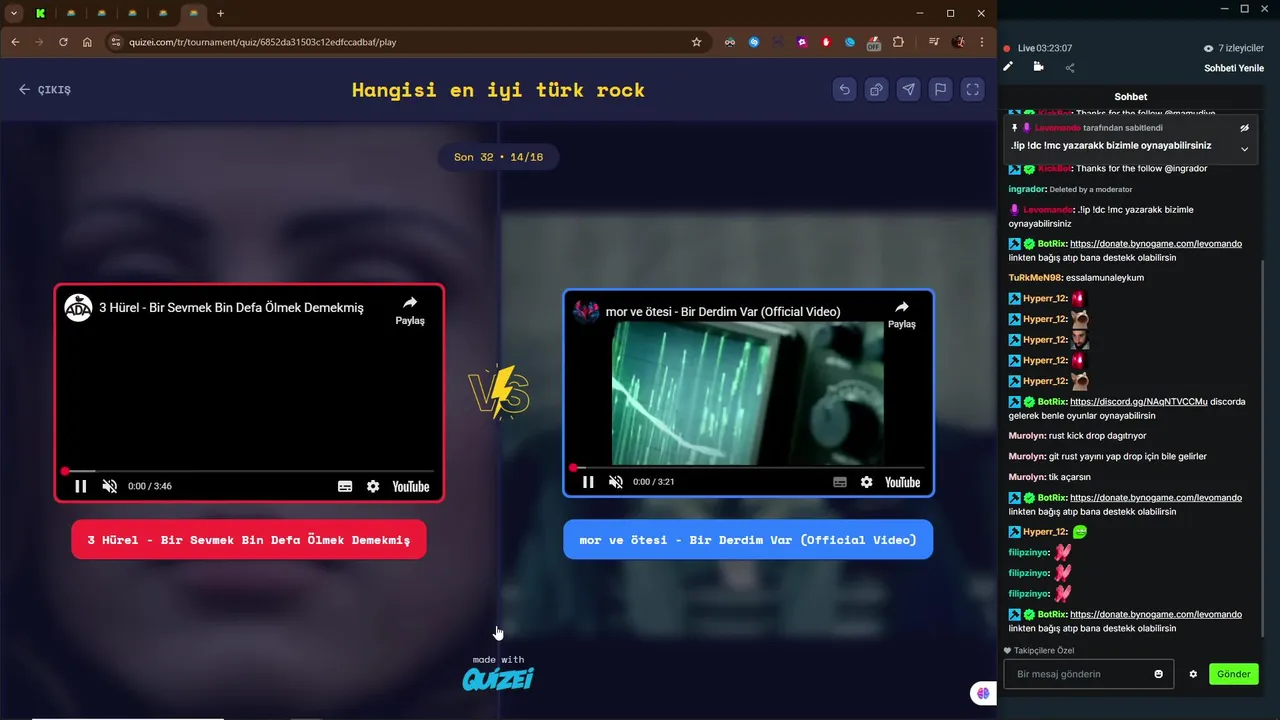This screenshot has height=720, width=1280.
Task: Enter fullscreen mode in Quizei
Action: 972,89
